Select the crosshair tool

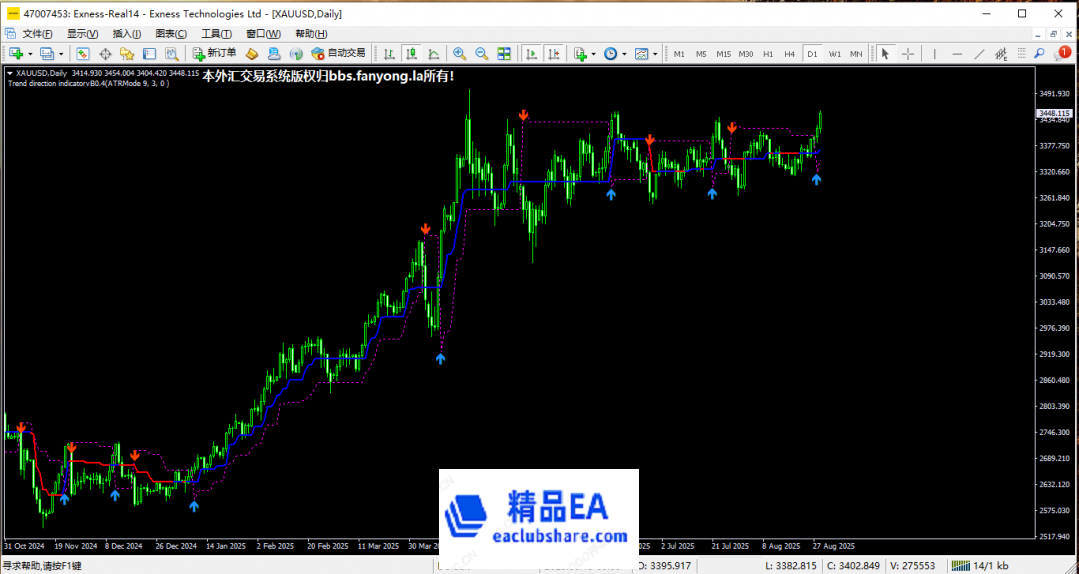[908, 54]
